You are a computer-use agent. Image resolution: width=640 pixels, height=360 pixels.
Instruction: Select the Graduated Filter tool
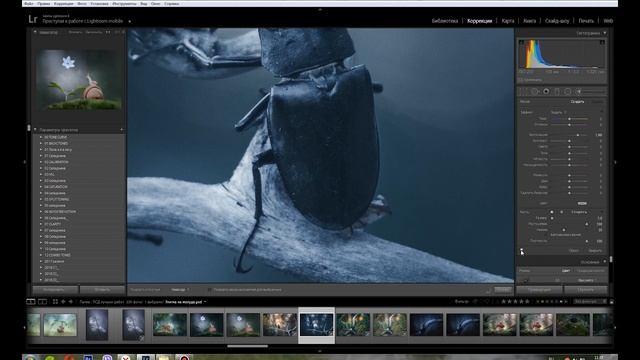pos(557,91)
